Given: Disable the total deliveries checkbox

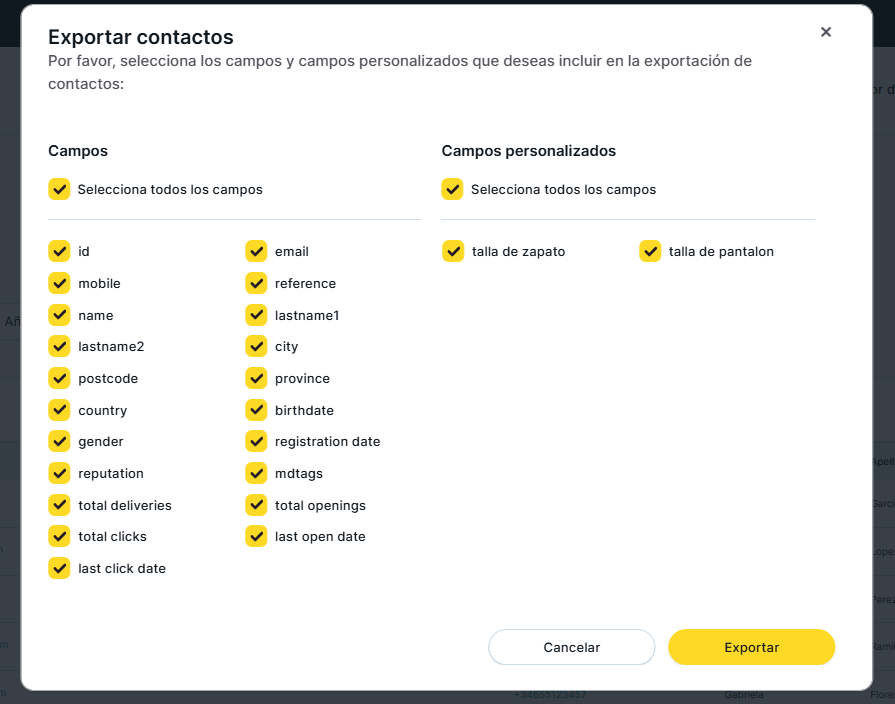Looking at the screenshot, I should pyautogui.click(x=59, y=505).
